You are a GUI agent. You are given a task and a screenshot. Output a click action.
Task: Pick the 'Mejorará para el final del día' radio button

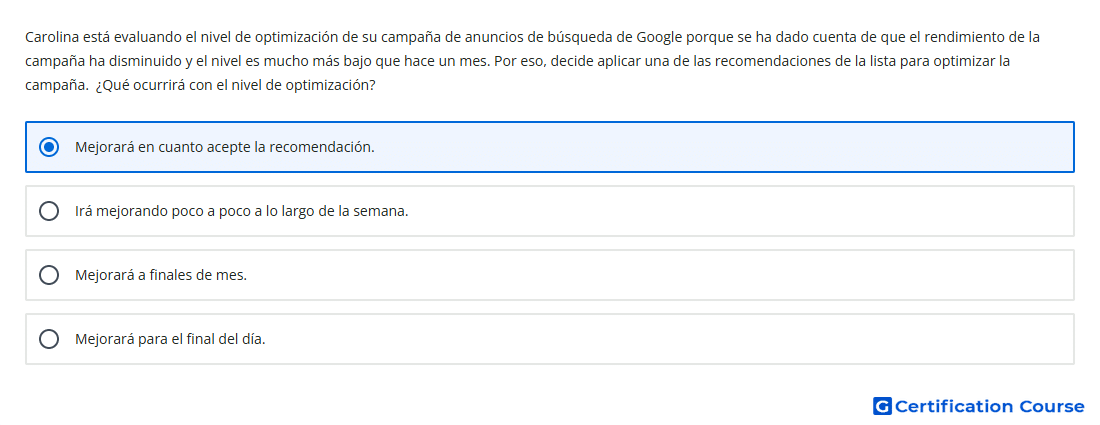pyautogui.click(x=49, y=339)
